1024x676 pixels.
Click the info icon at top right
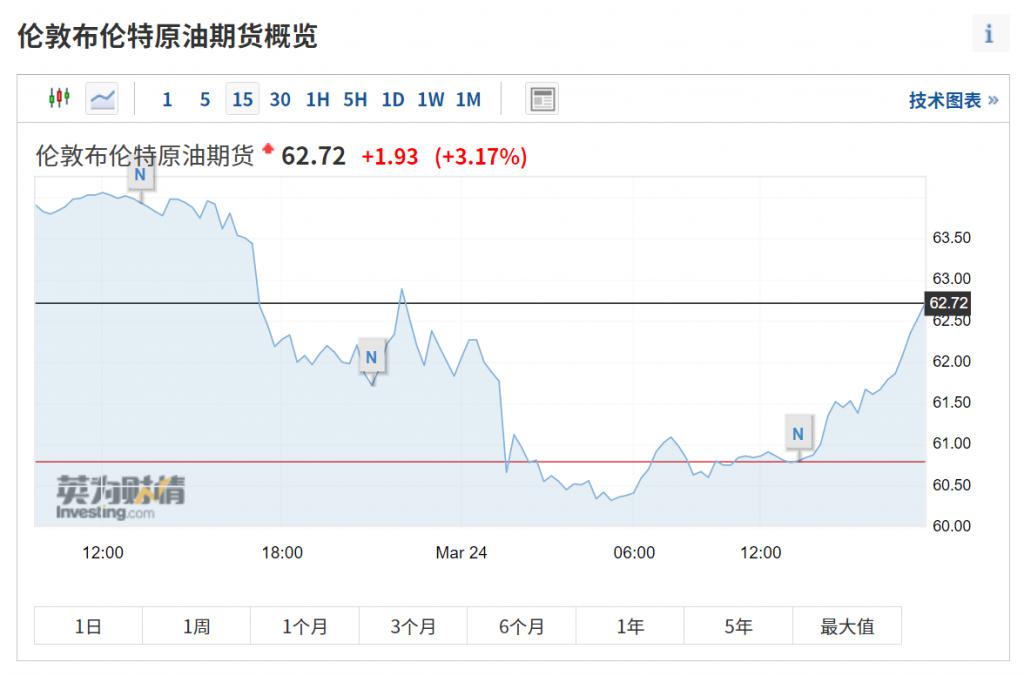tap(989, 34)
